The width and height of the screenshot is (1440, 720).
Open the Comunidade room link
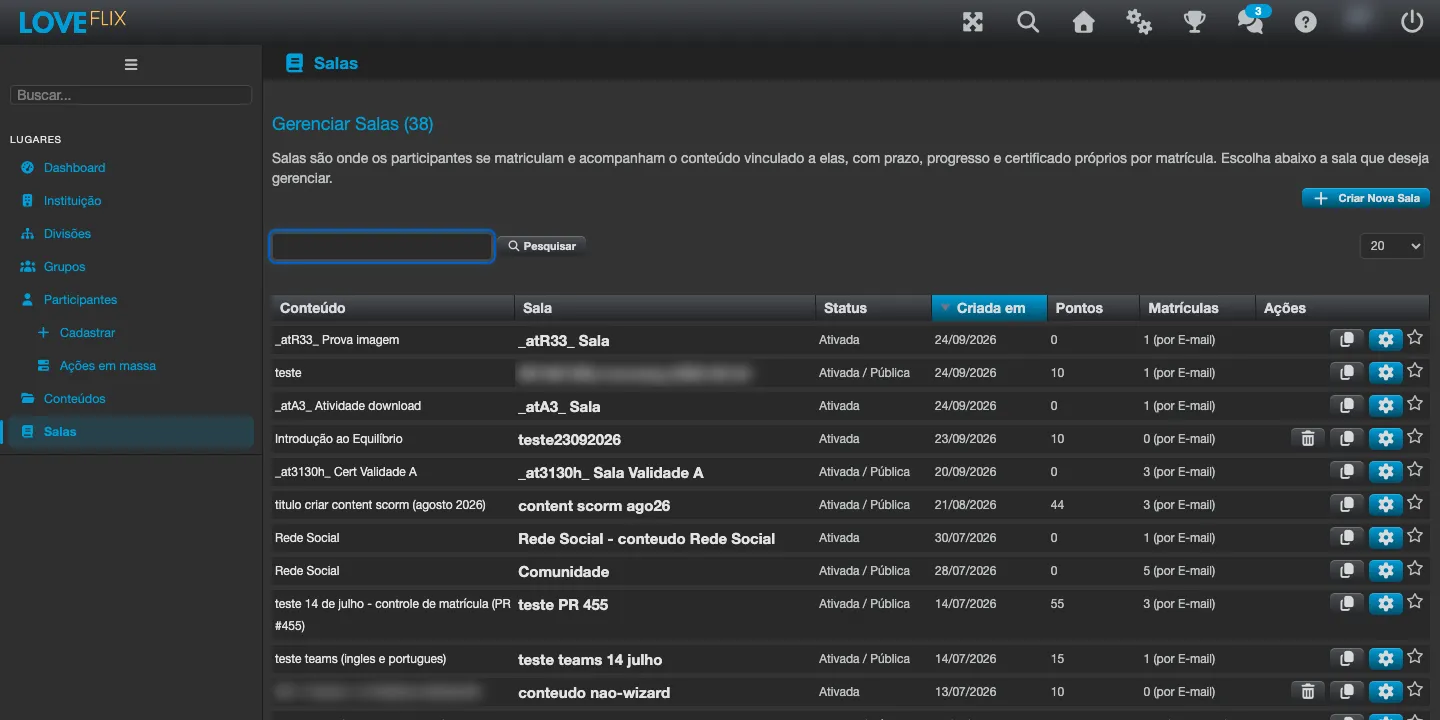coord(563,572)
